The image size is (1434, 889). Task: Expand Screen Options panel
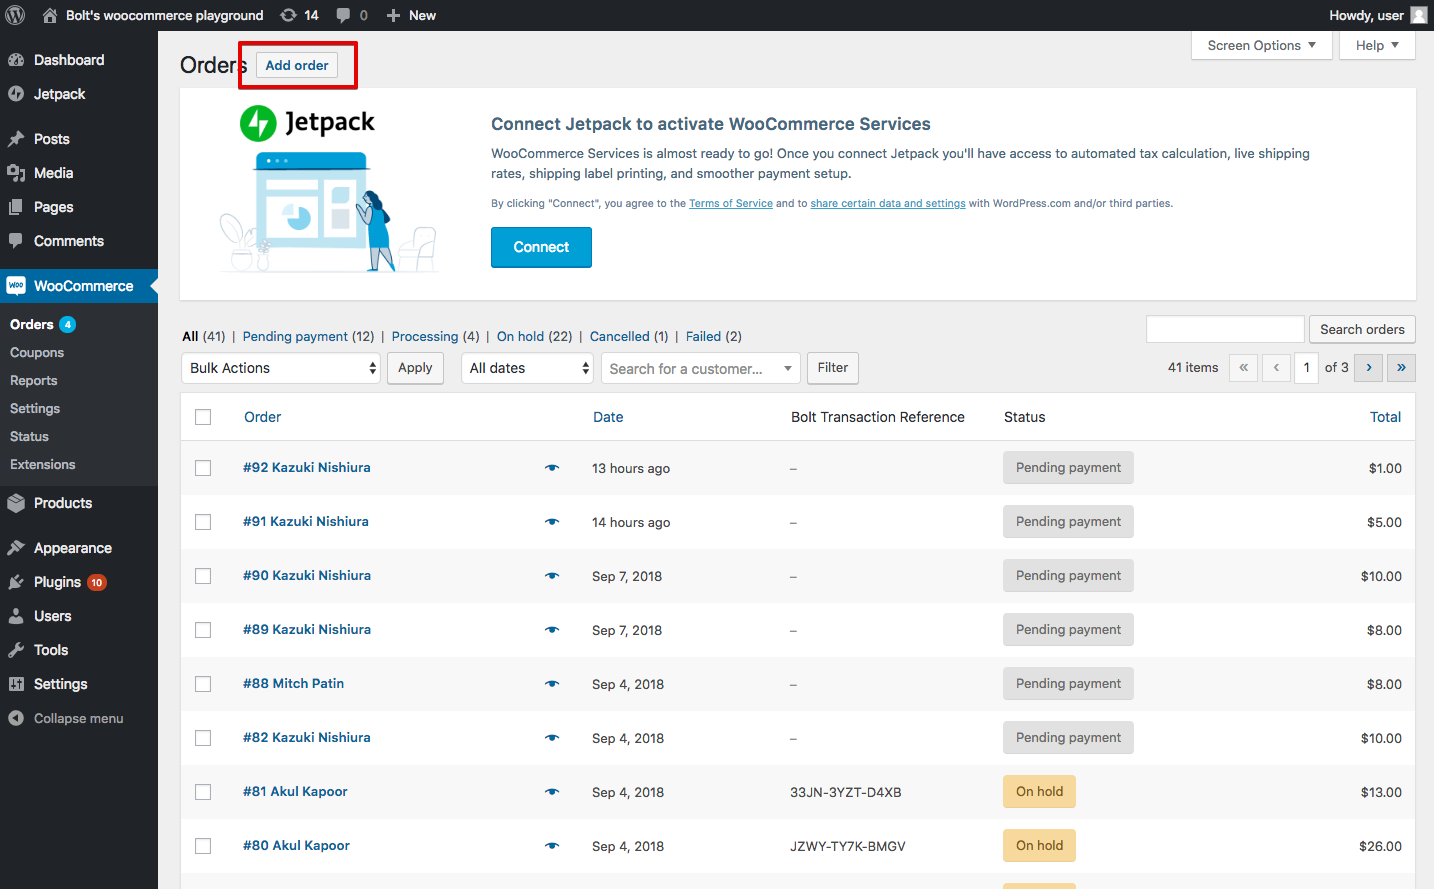(x=1262, y=45)
